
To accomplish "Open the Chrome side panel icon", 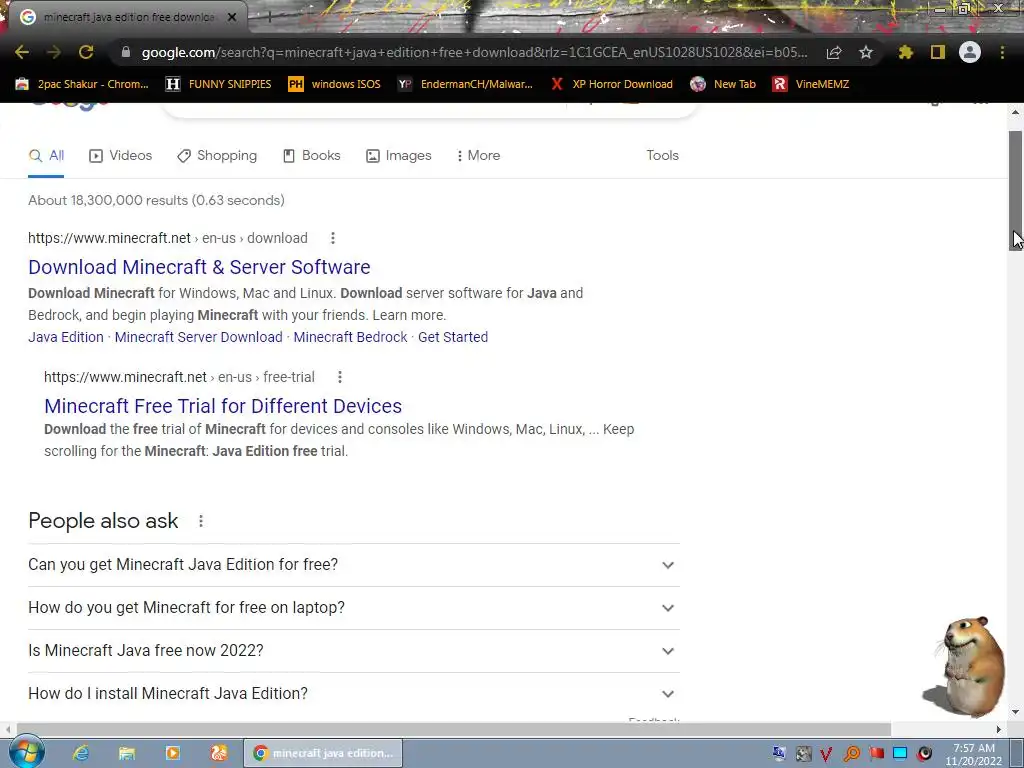I will 938,52.
